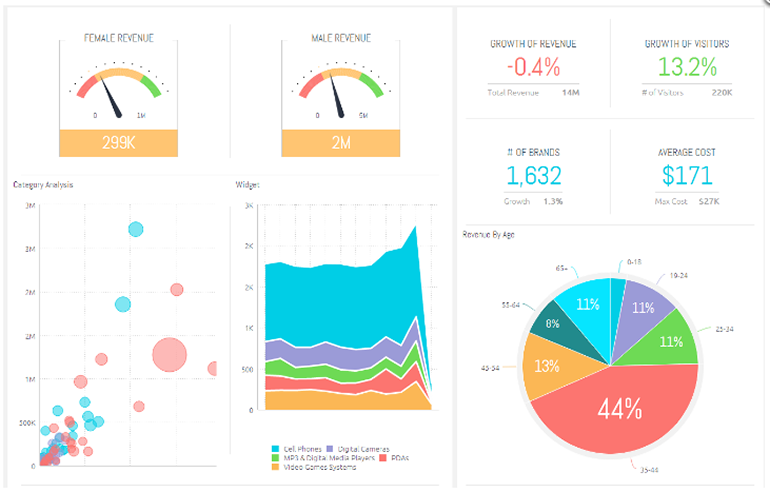Screen dimensions: 770x492
Task: Click the largest red bubble in Category Analysis
Action: [170, 354]
